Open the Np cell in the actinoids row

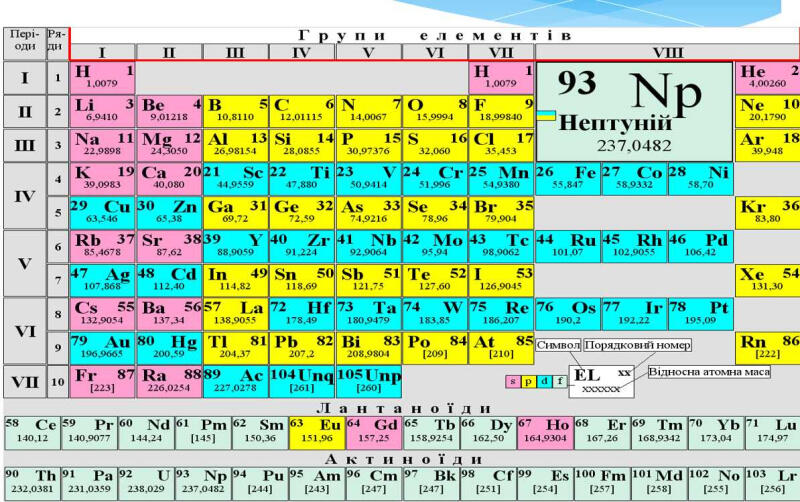[203, 483]
